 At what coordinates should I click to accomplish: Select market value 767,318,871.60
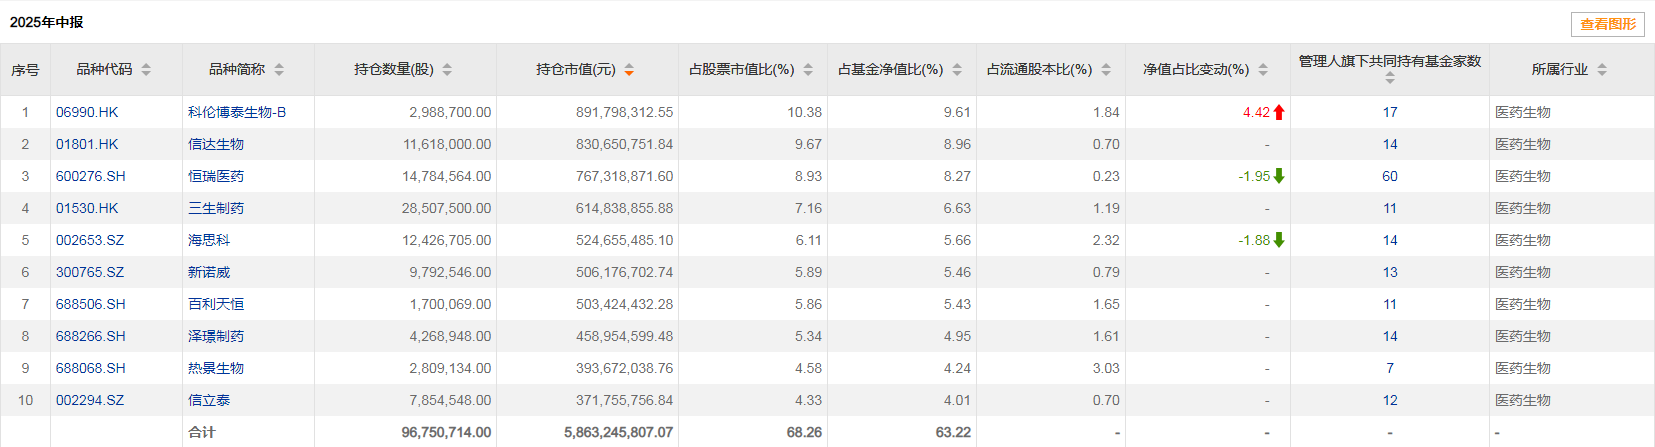pyautogui.click(x=624, y=176)
